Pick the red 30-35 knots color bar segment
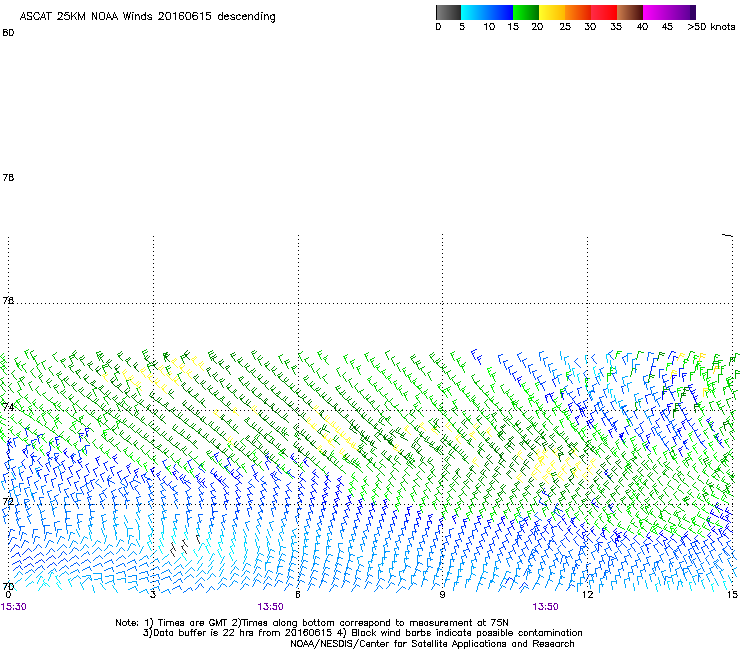This screenshot has height=650, width=740. 604,12
